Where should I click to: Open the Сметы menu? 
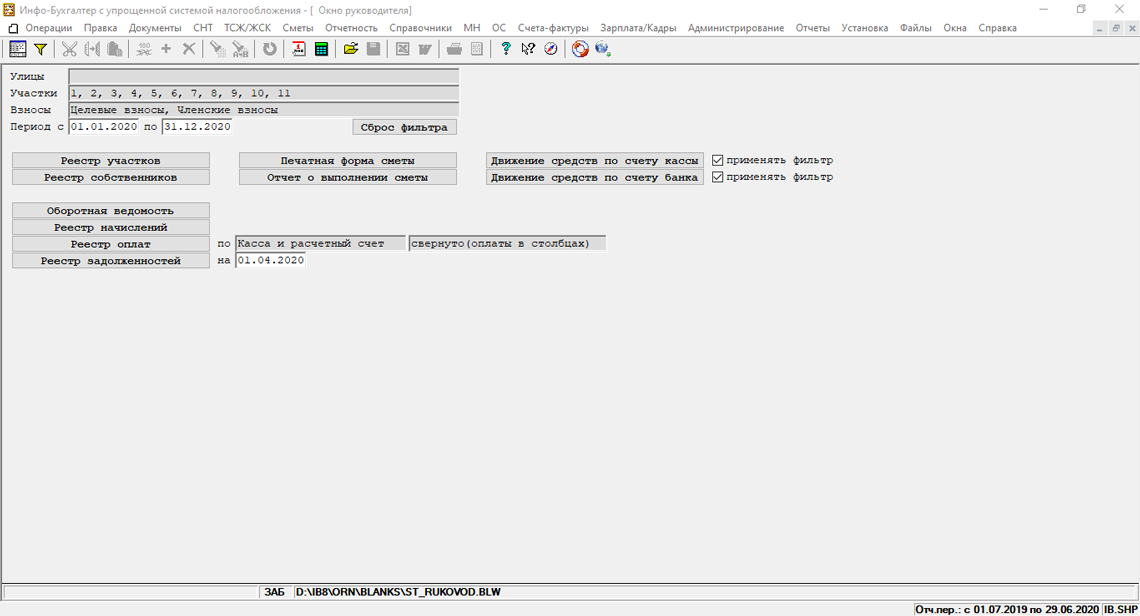298,28
